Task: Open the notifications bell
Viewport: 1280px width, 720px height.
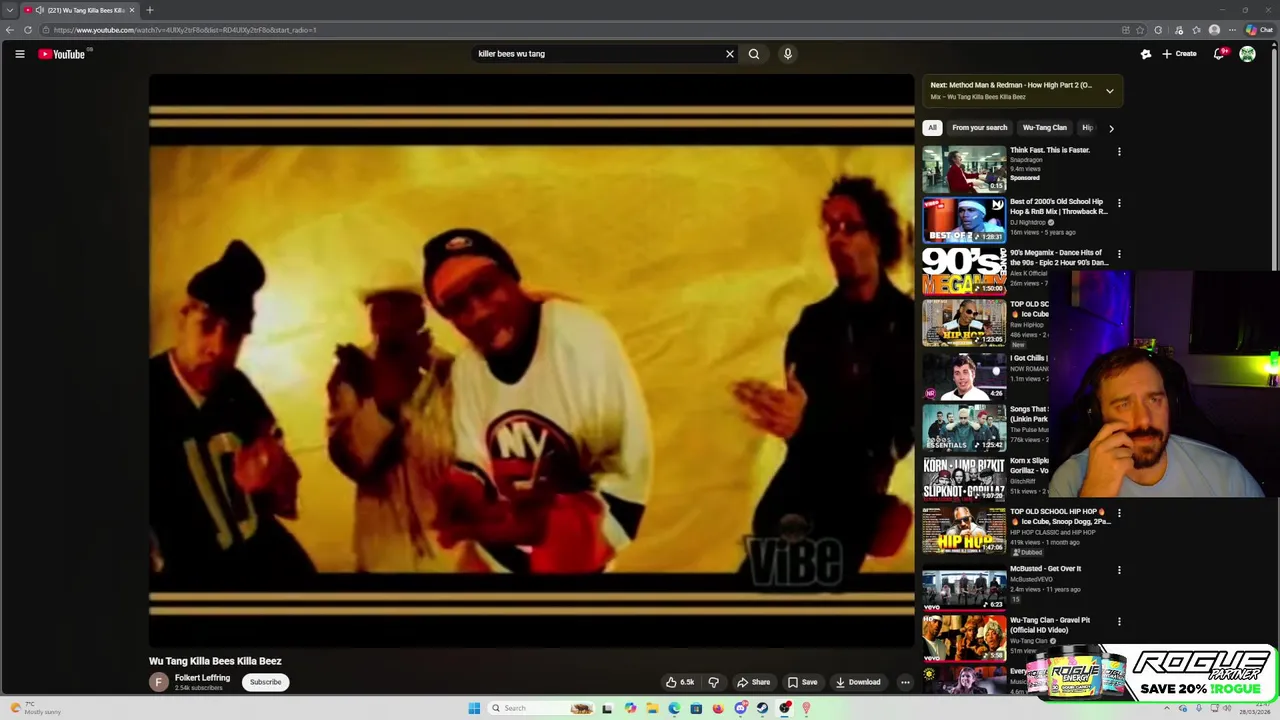Action: [x=1219, y=54]
